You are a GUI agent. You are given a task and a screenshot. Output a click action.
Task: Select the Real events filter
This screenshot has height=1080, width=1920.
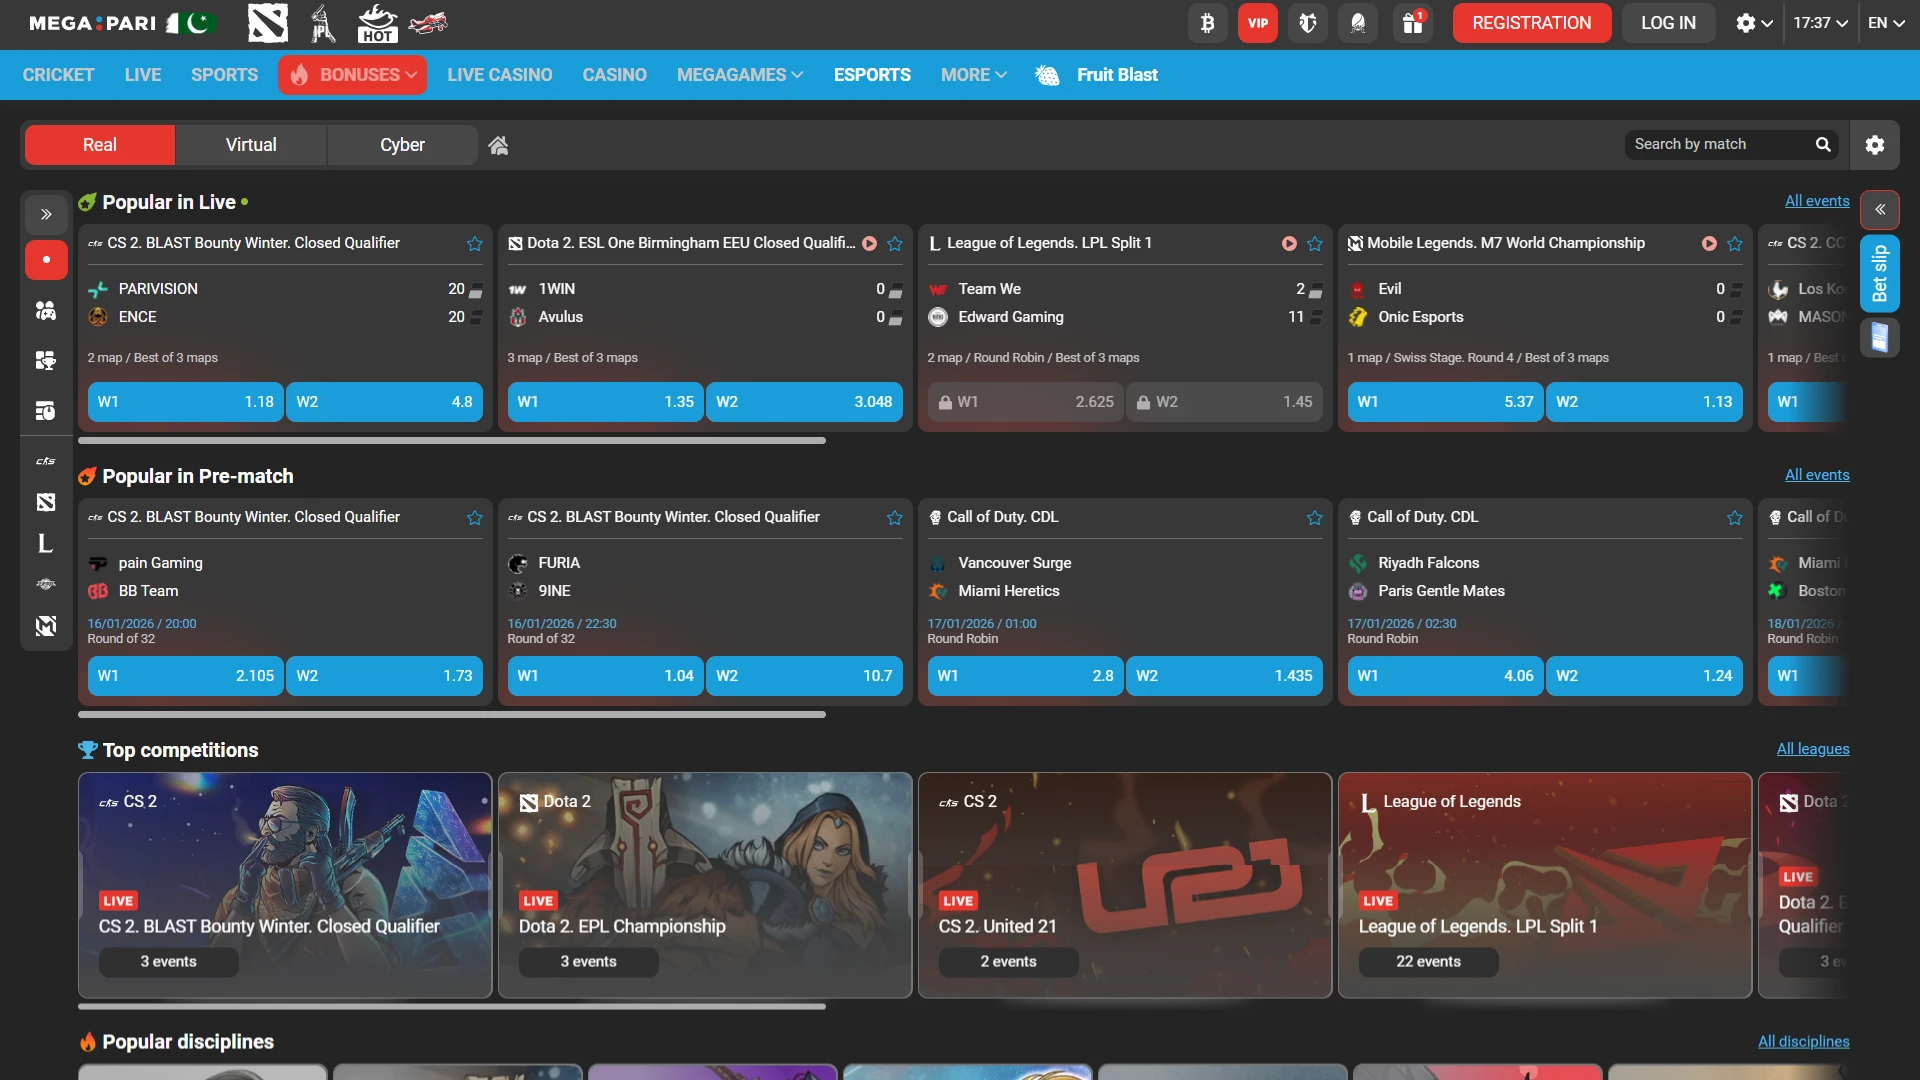coord(99,144)
